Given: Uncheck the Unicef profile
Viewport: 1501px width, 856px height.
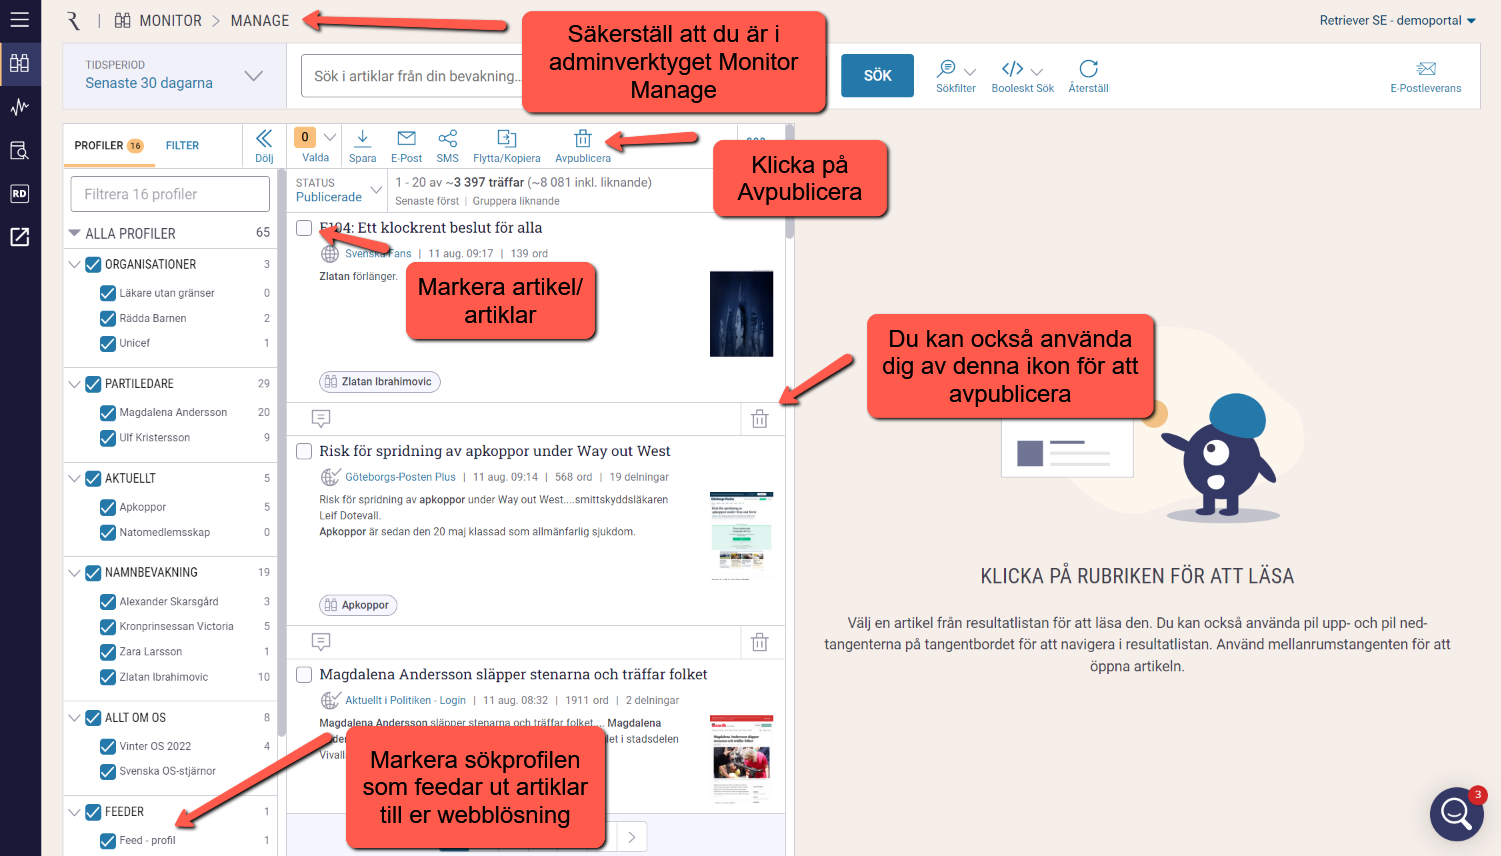Looking at the screenshot, I should (x=108, y=343).
